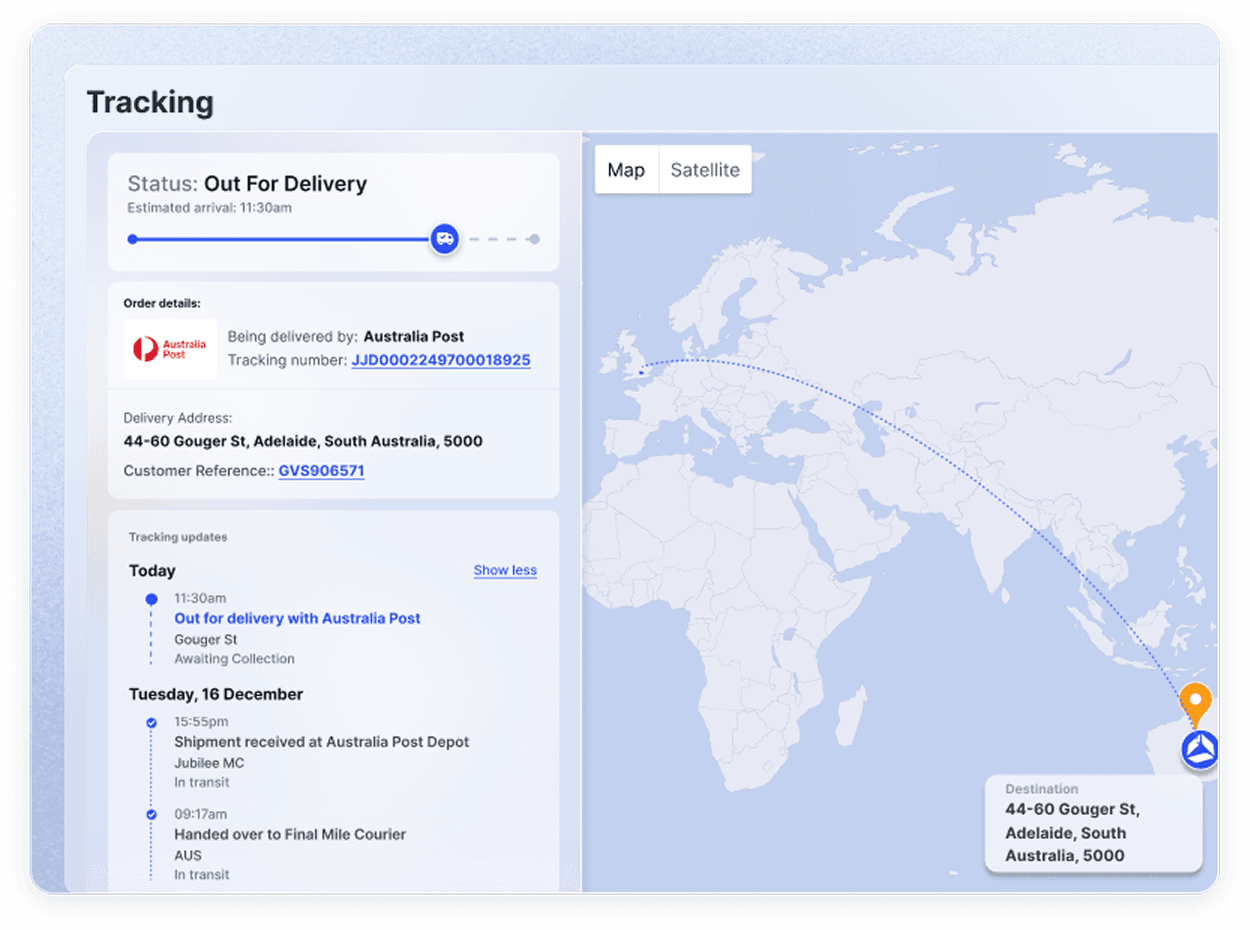Click 'Today' heading in tracking updates
Image resolution: width=1250 pixels, height=930 pixels.
point(152,571)
